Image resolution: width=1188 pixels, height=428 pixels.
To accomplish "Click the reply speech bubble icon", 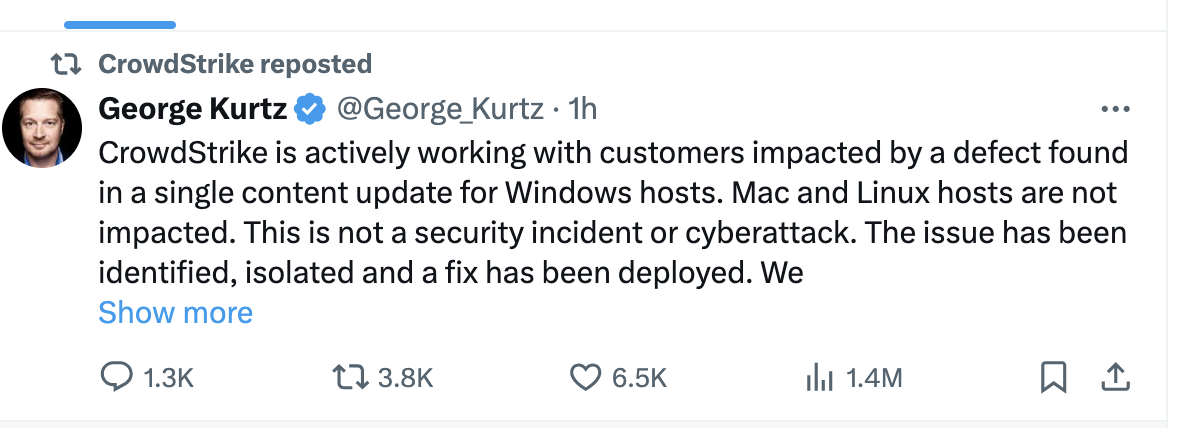I will tap(117, 376).
